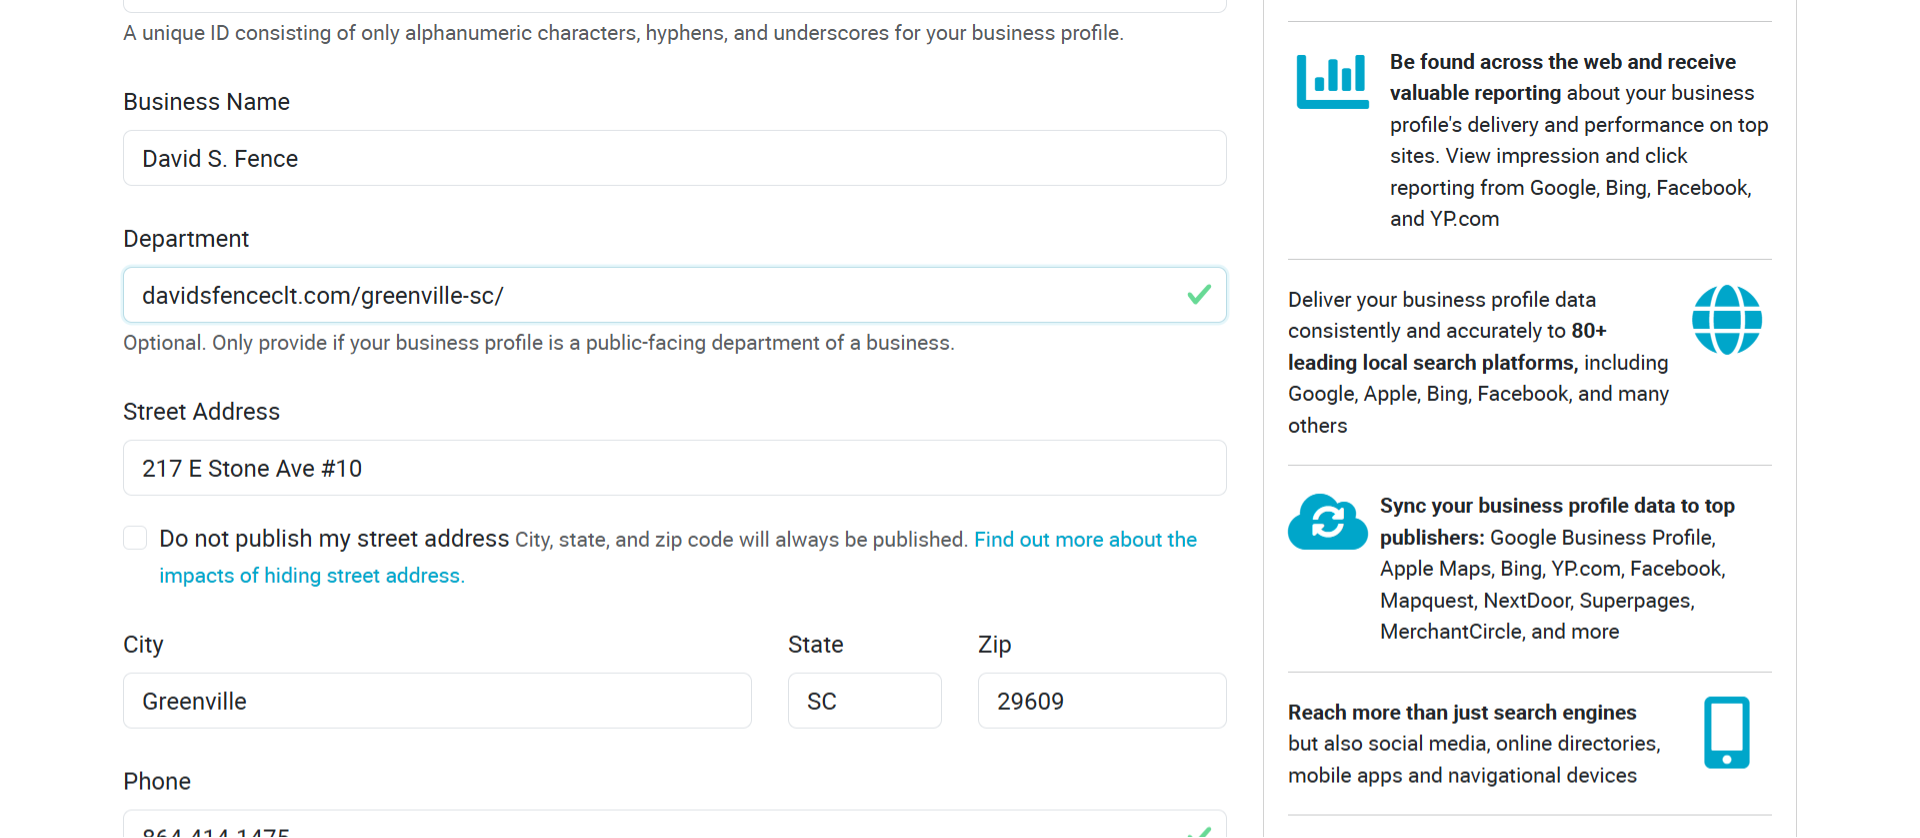The height and width of the screenshot is (838, 1920).
Task: Edit the Street Address field
Action: coord(674,468)
